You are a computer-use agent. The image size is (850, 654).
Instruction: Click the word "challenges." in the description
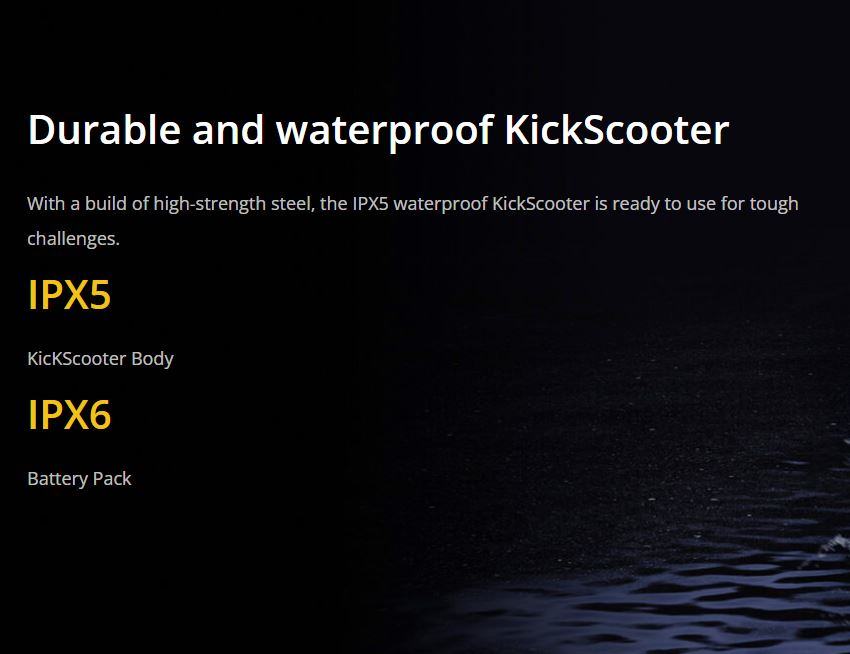pos(73,239)
